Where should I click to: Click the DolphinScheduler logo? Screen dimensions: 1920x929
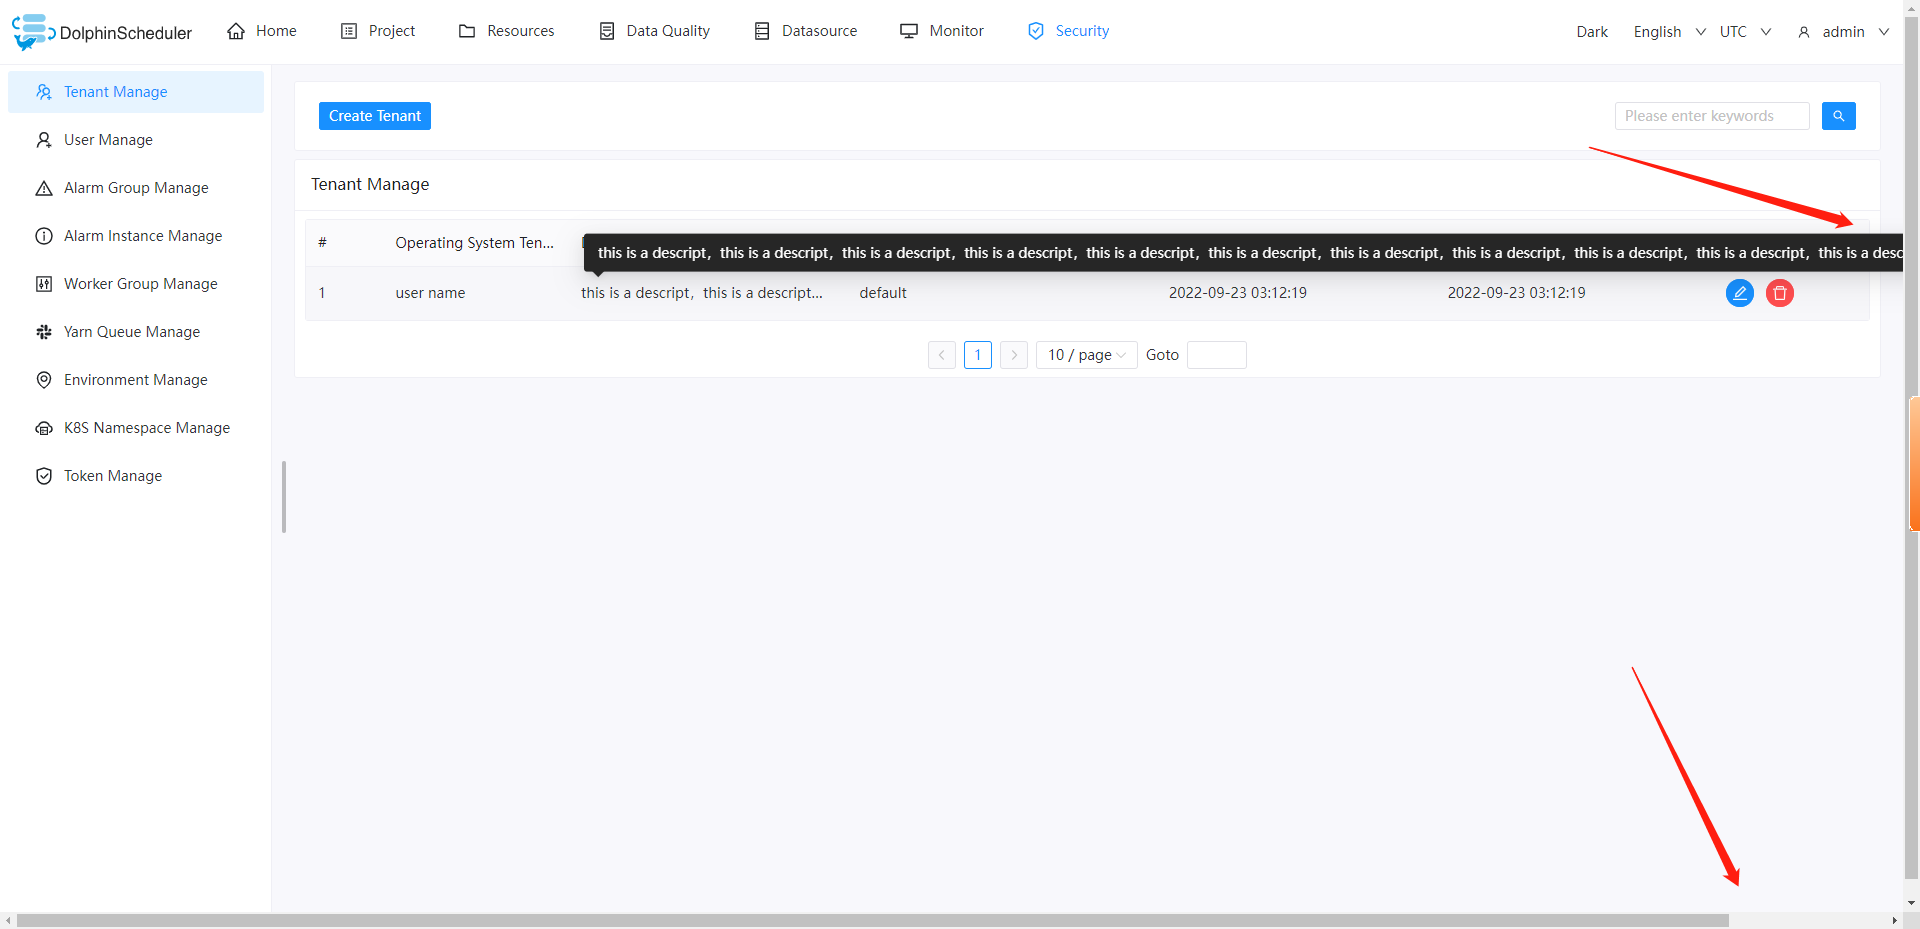coord(32,31)
